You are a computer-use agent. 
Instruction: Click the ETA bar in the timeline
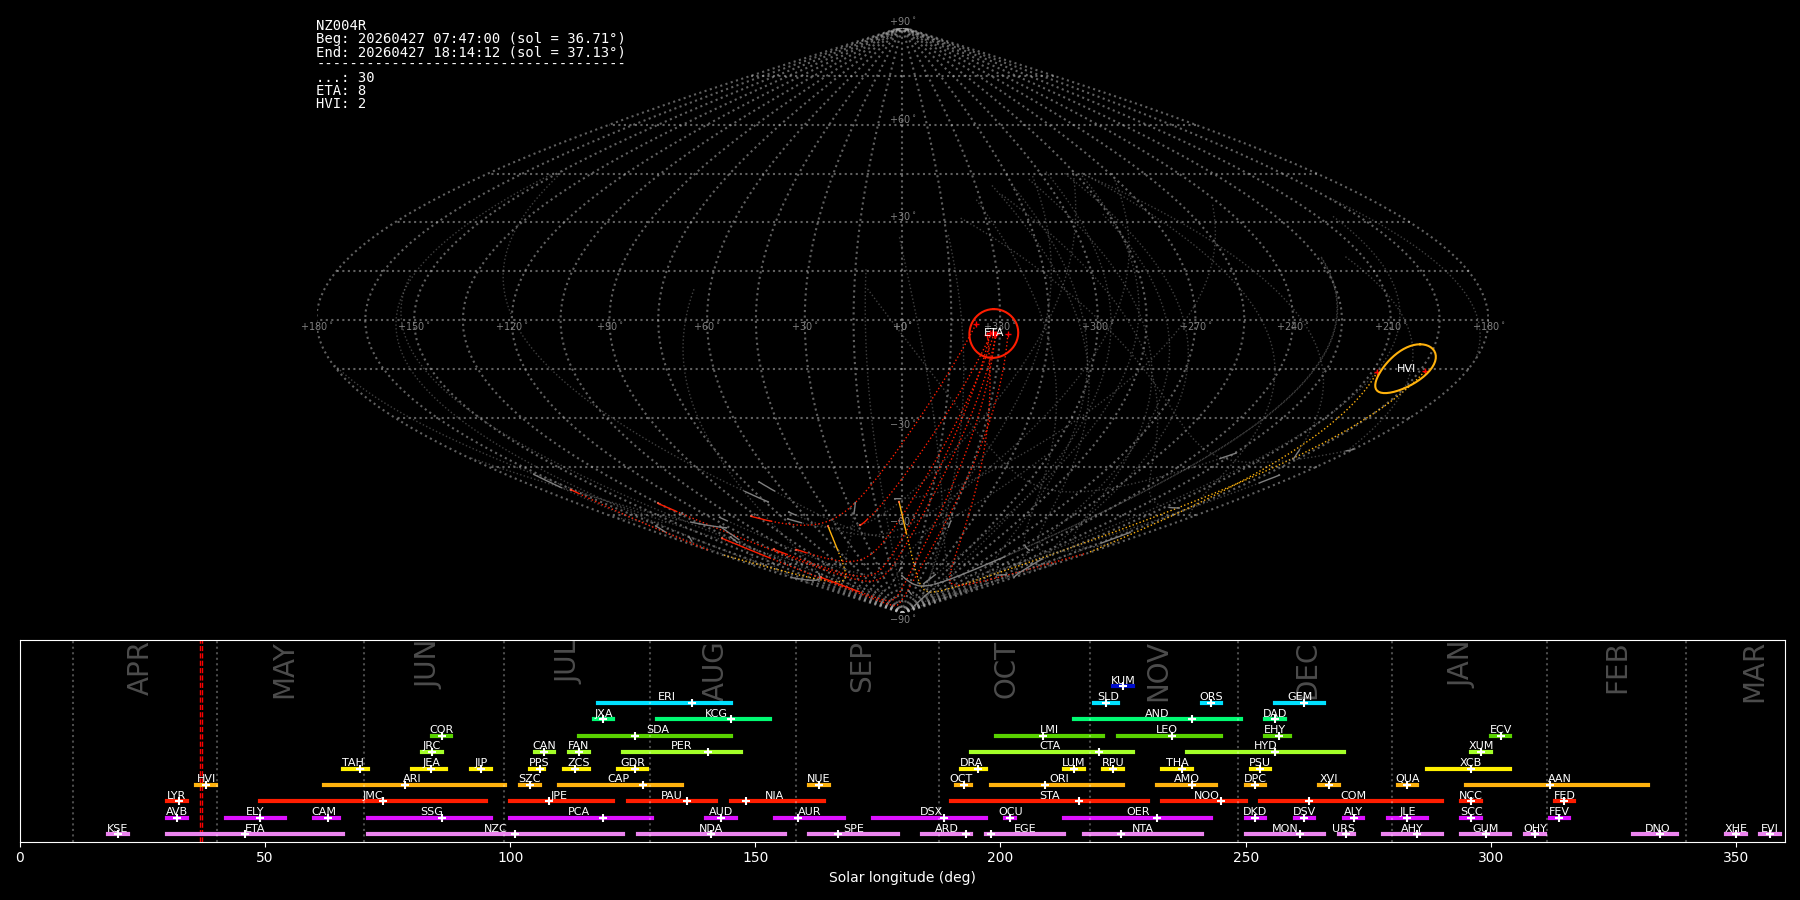255,834
